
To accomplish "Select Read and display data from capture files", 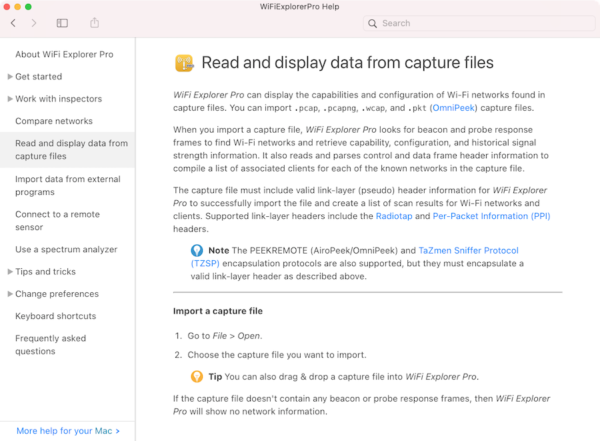I will click(67, 150).
